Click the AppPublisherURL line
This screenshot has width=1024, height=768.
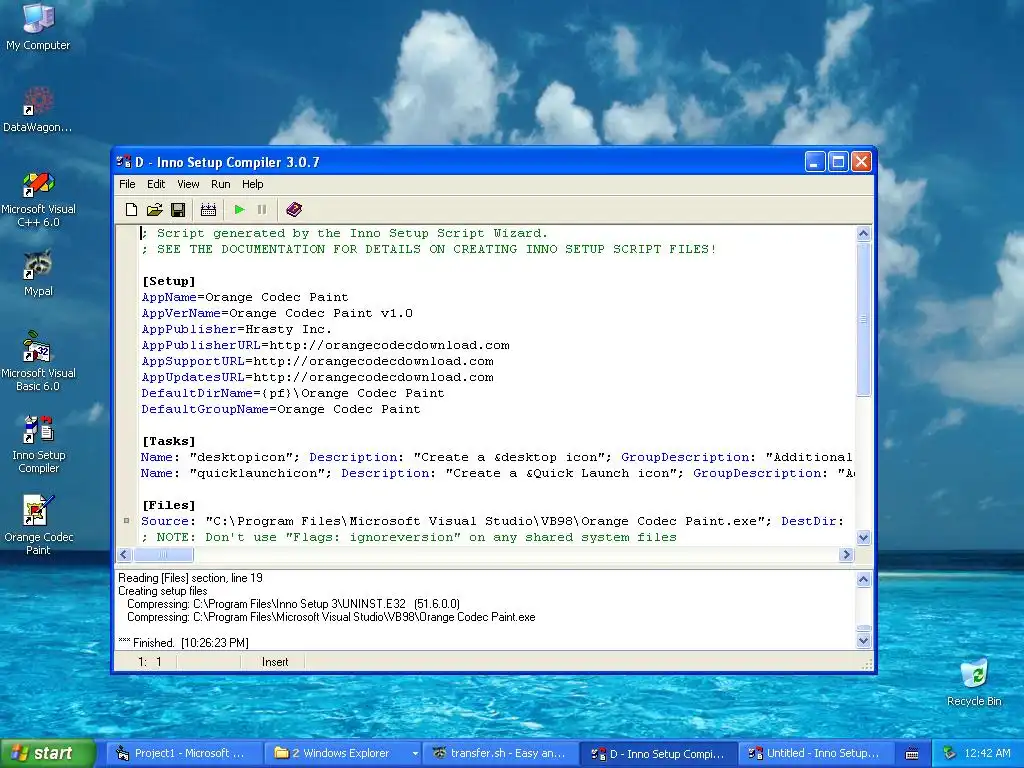(x=325, y=345)
